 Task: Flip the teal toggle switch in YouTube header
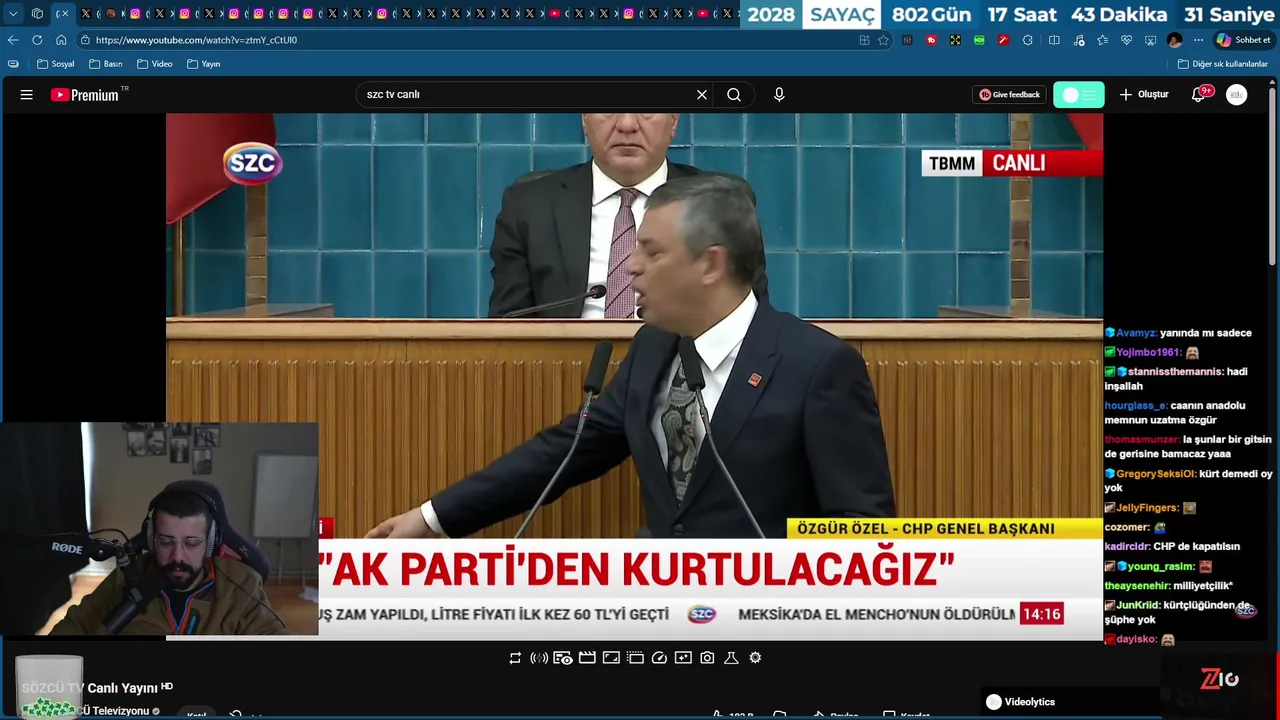tap(1079, 95)
